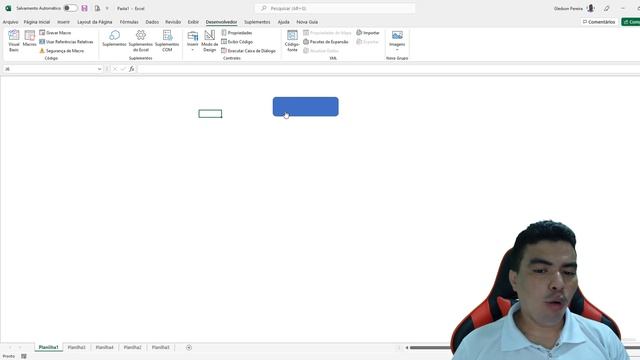This screenshot has width=640, height=360.
Task: Open Layout da Página tab
Action: (95, 22)
